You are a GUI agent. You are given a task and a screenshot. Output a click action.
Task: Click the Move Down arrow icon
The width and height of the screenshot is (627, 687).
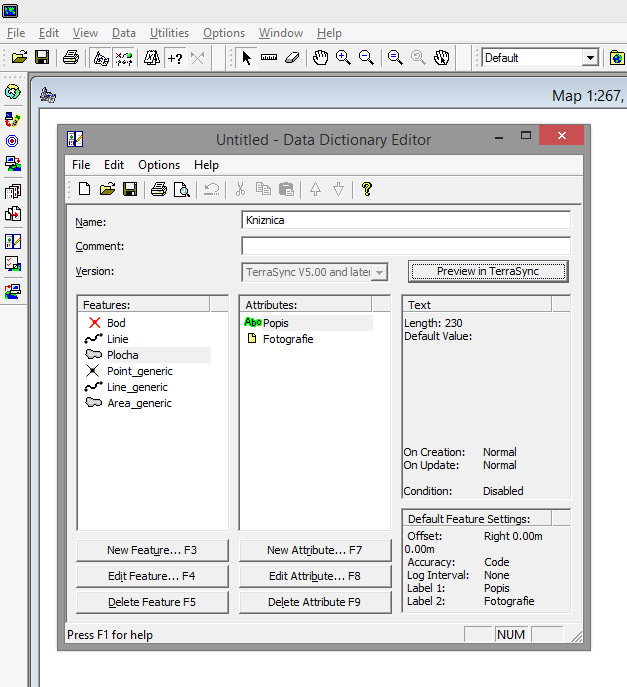tap(338, 189)
